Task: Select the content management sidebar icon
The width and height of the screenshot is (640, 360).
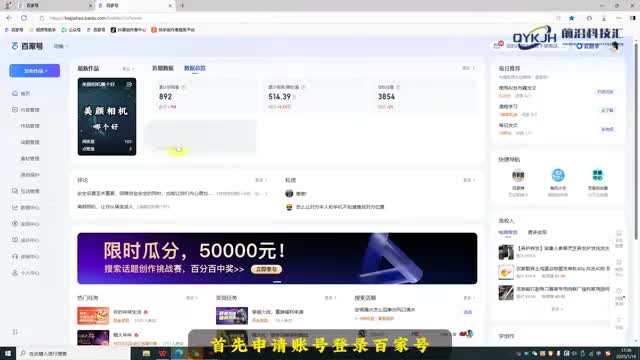Action: (15, 110)
